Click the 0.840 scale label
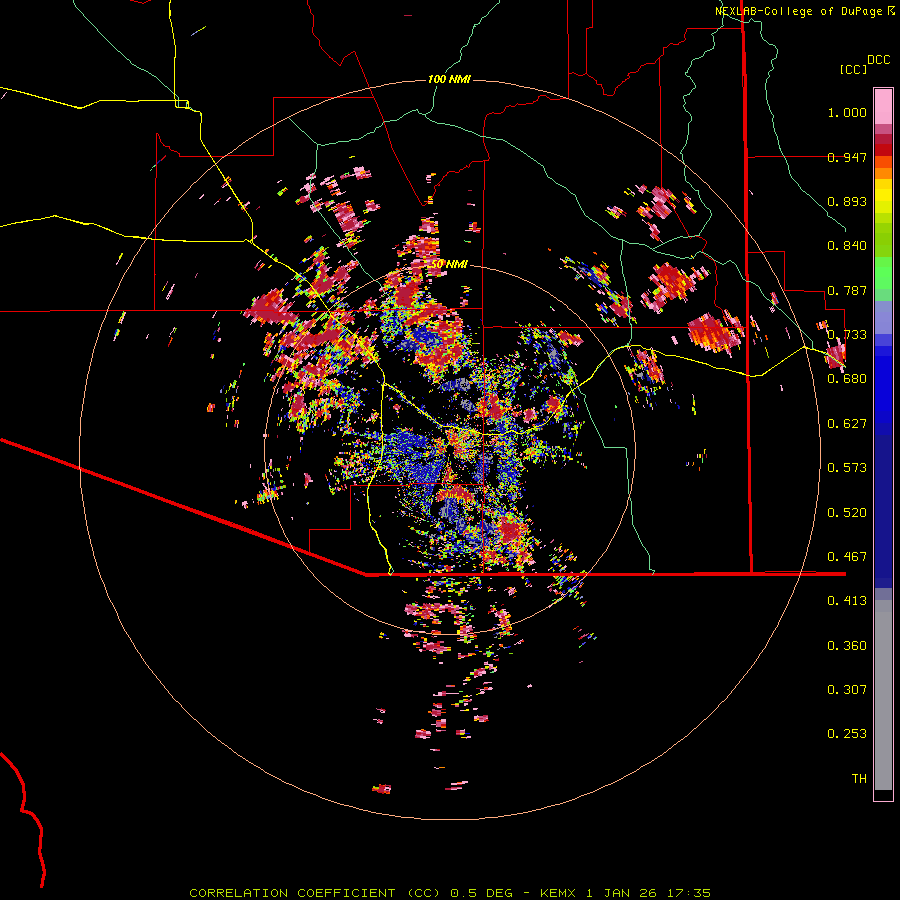This screenshot has height=900, width=900. [847, 246]
